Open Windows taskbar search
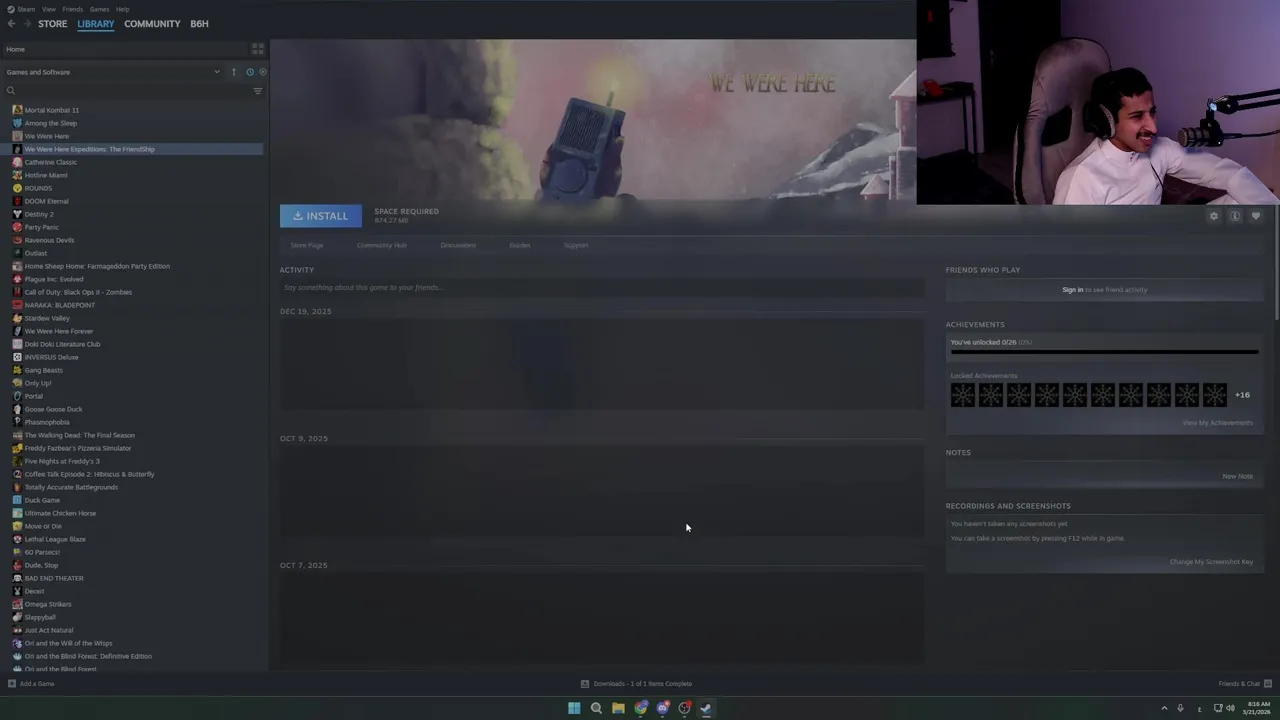This screenshot has width=1280, height=720. 596,708
